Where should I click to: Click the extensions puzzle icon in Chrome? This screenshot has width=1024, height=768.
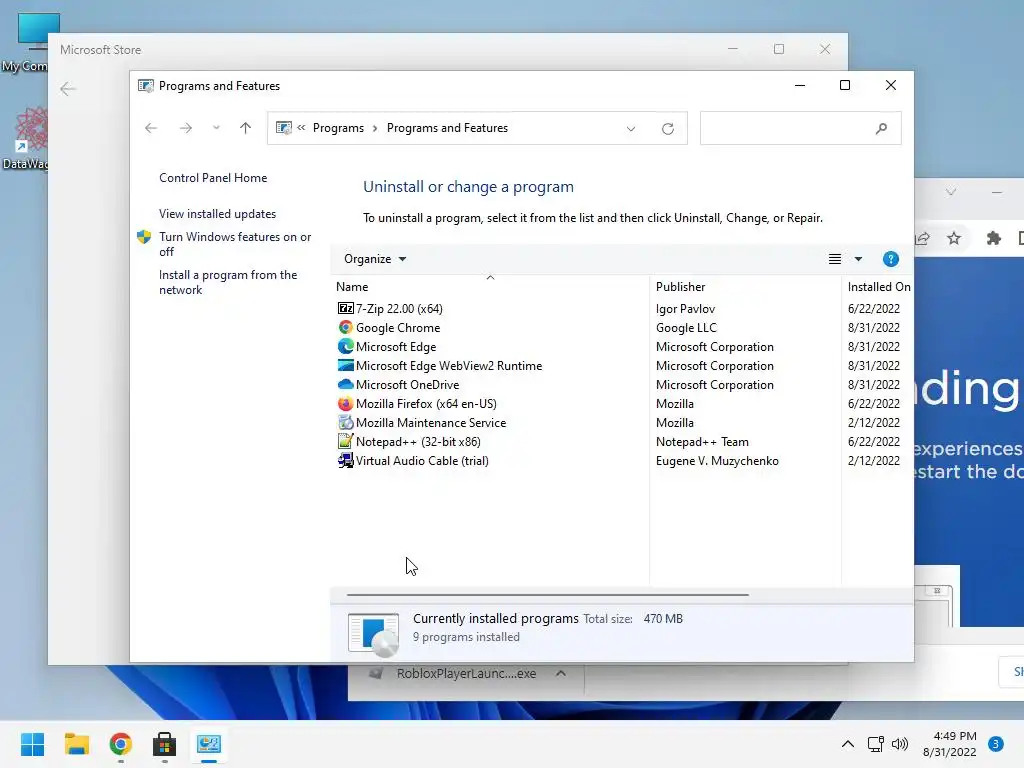[x=993, y=238]
